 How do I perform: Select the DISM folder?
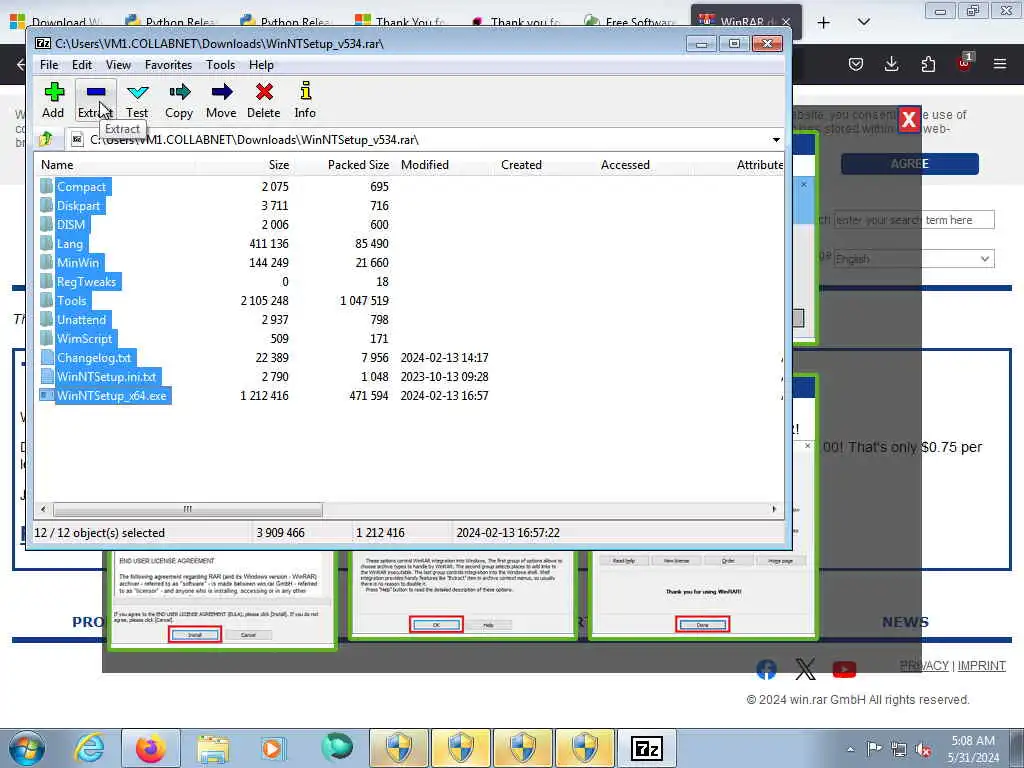click(x=71, y=225)
